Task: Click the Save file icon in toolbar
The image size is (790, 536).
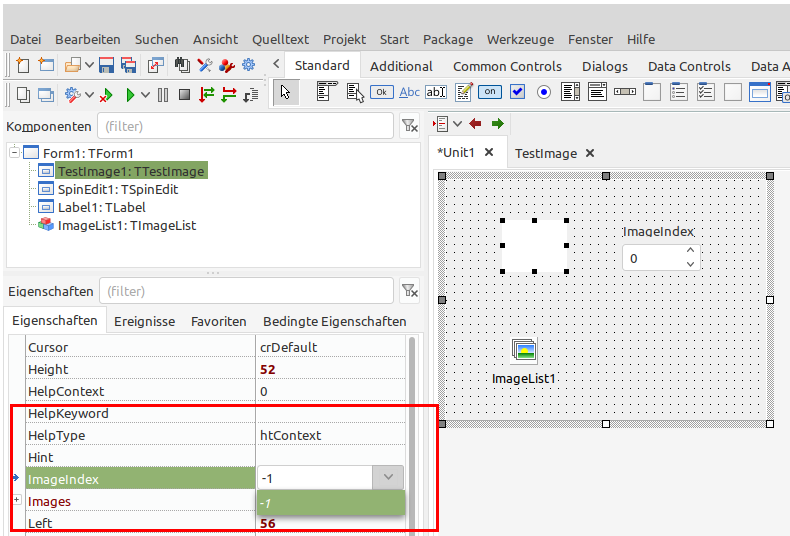Action: 106,65
